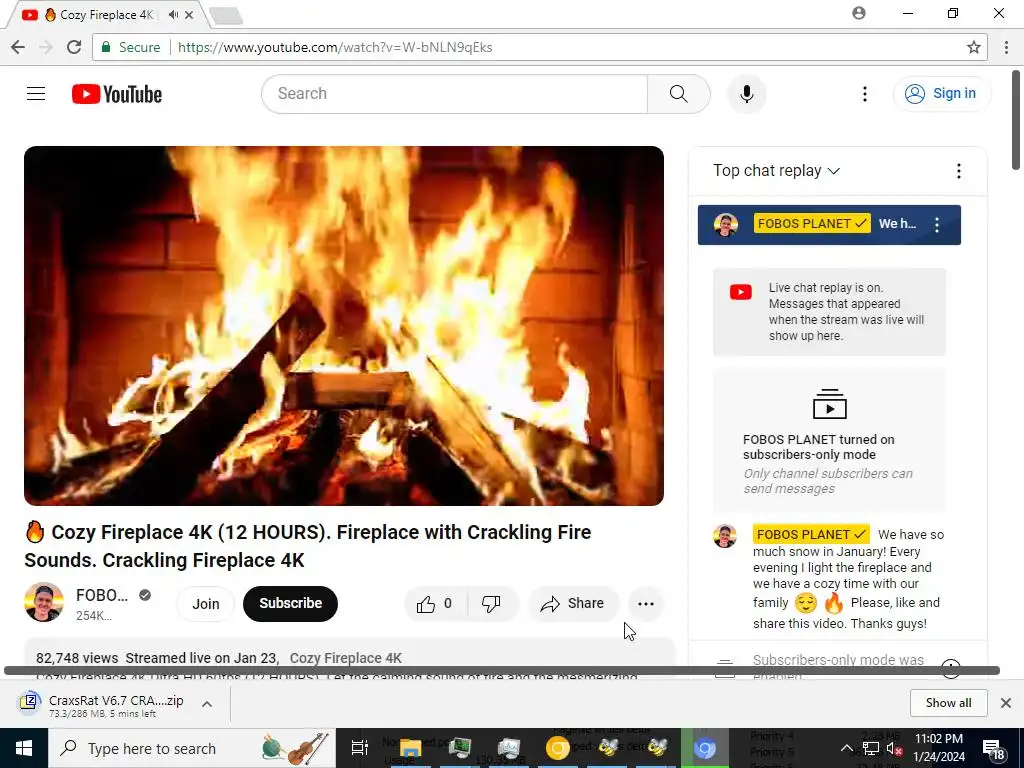Viewport: 1024px width, 768px height.
Task: Show all downloads
Action: (948, 703)
